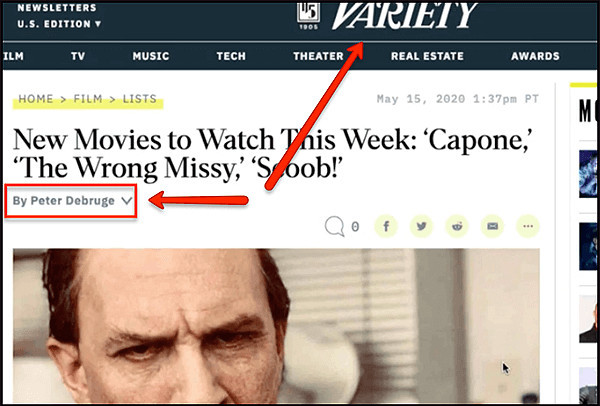Select the Tech navigation item
600x406 pixels.
(231, 56)
